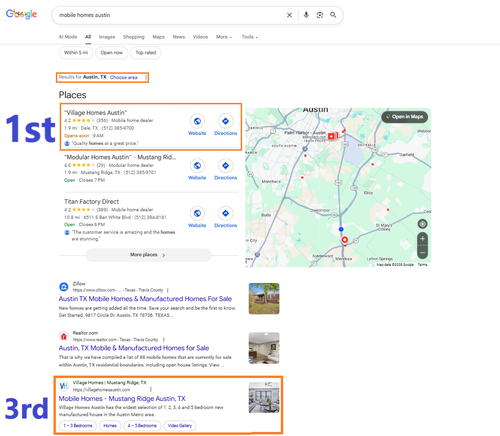Image resolution: width=500 pixels, height=436 pixels.
Task: Open Village Homes Austin website globe icon
Action: pyautogui.click(x=197, y=121)
